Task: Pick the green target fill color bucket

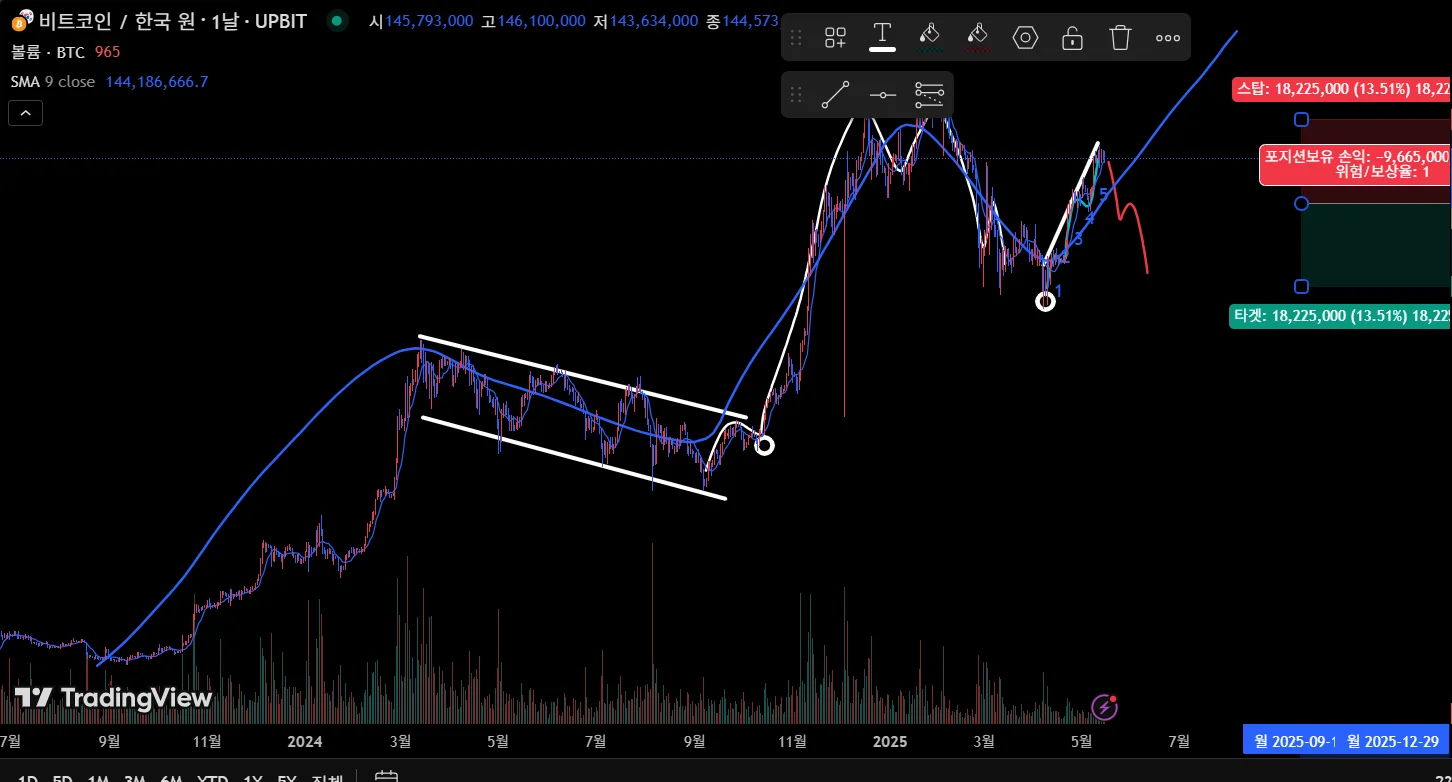Action: coord(930,37)
